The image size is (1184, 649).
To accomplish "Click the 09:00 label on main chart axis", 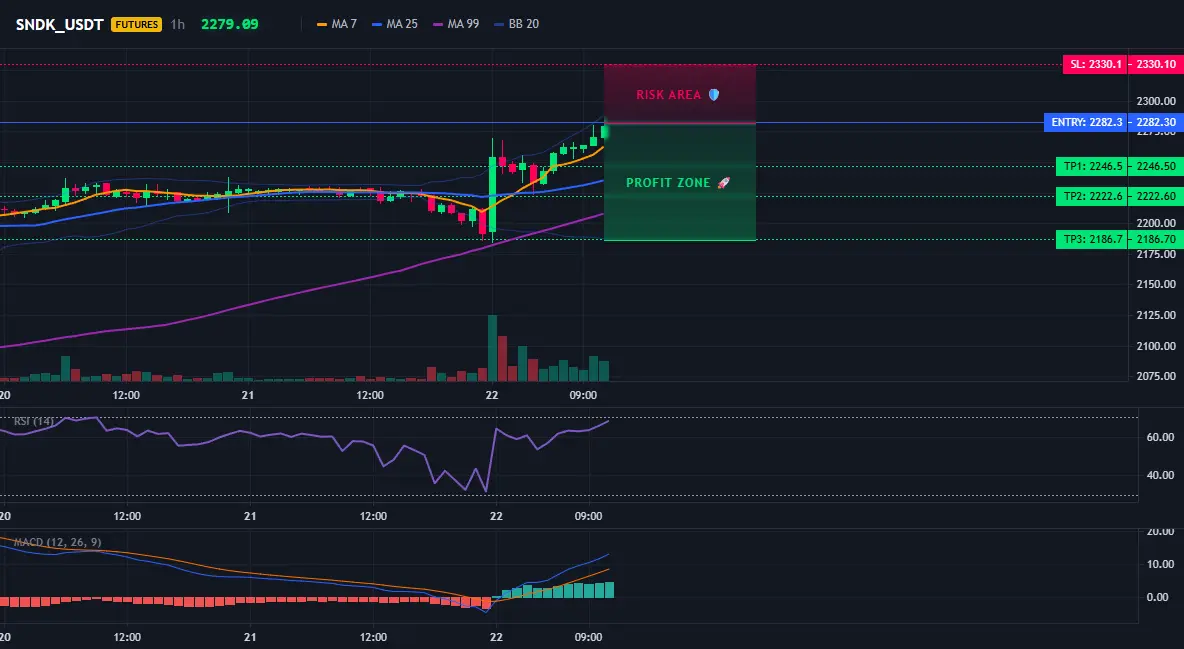I will point(583,395).
